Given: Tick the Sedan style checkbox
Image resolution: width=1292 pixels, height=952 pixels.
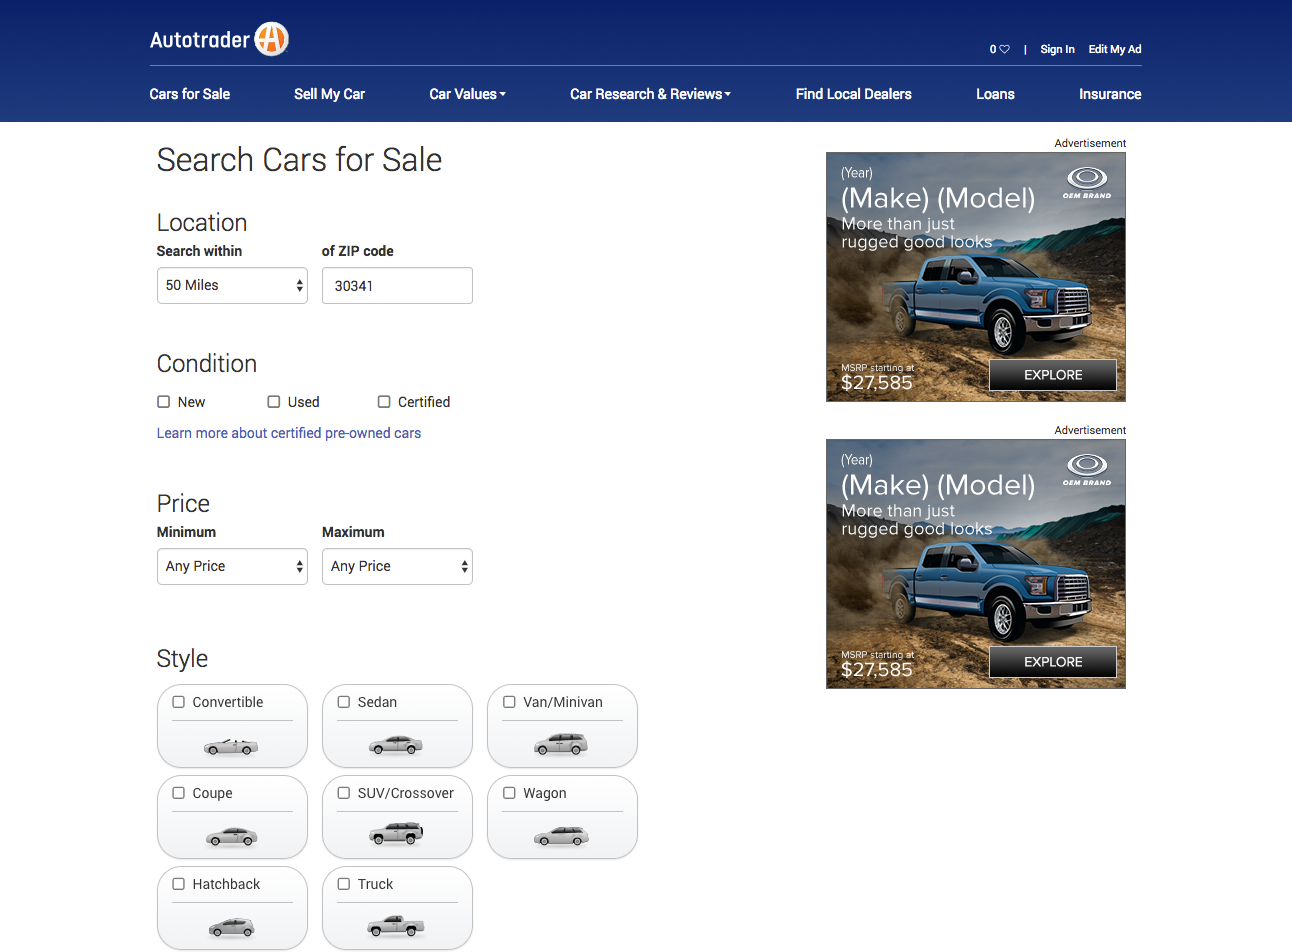Looking at the screenshot, I should tap(343, 702).
